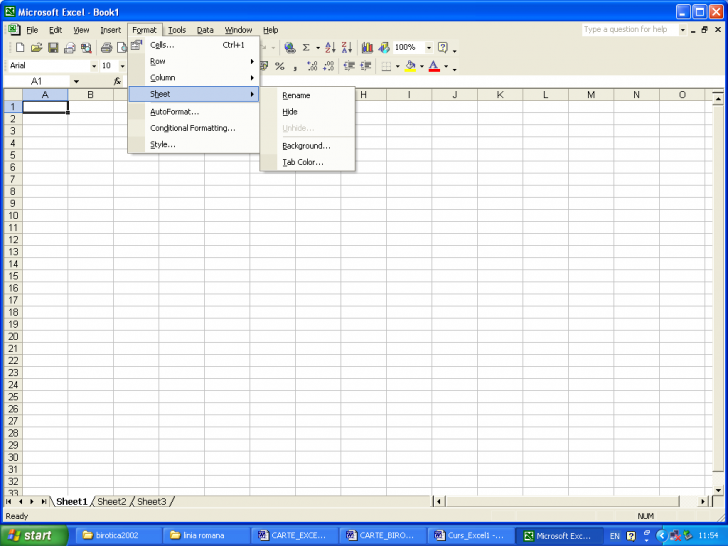Click the Increase Decimal icon

pyautogui.click(x=312, y=66)
